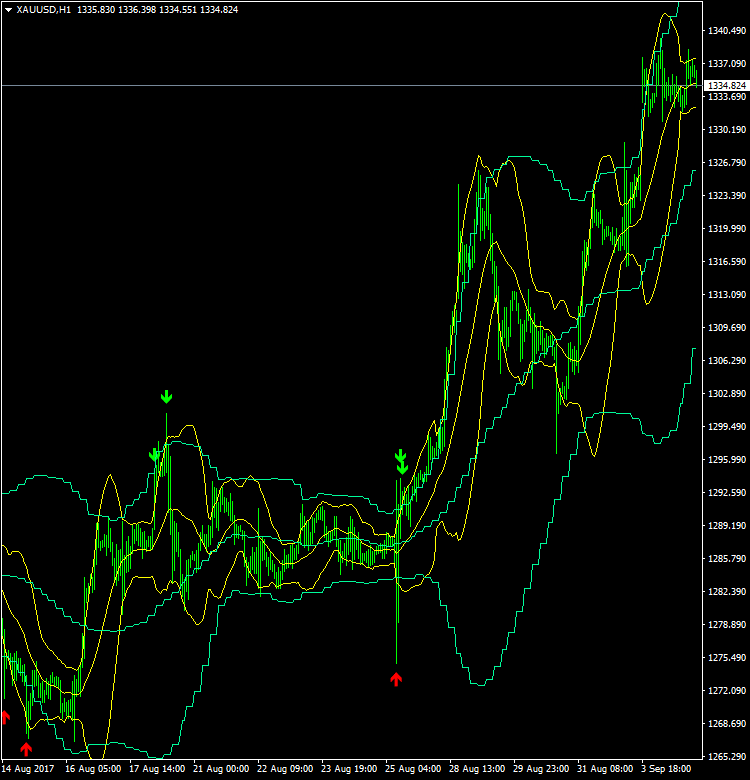The image size is (750, 780).
Task: Click the time axis label 16 Aug 05:00
Action: click(93, 769)
